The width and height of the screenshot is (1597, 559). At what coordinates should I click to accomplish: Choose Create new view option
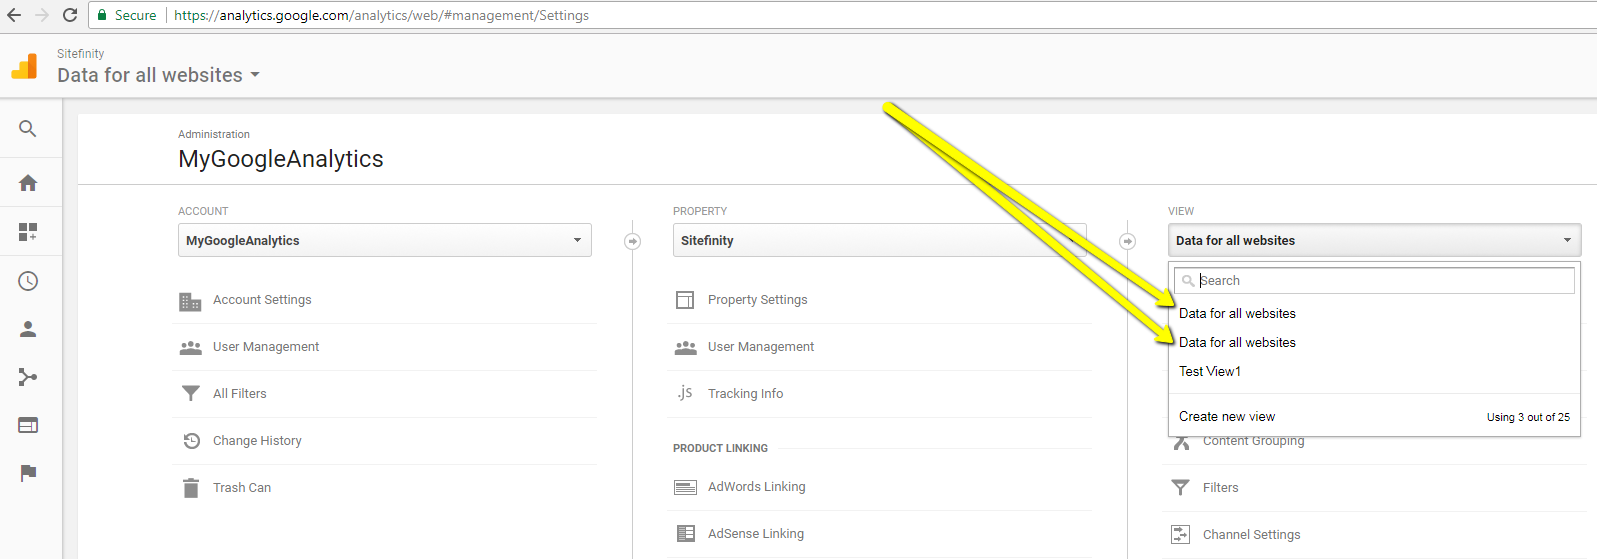tap(1227, 416)
